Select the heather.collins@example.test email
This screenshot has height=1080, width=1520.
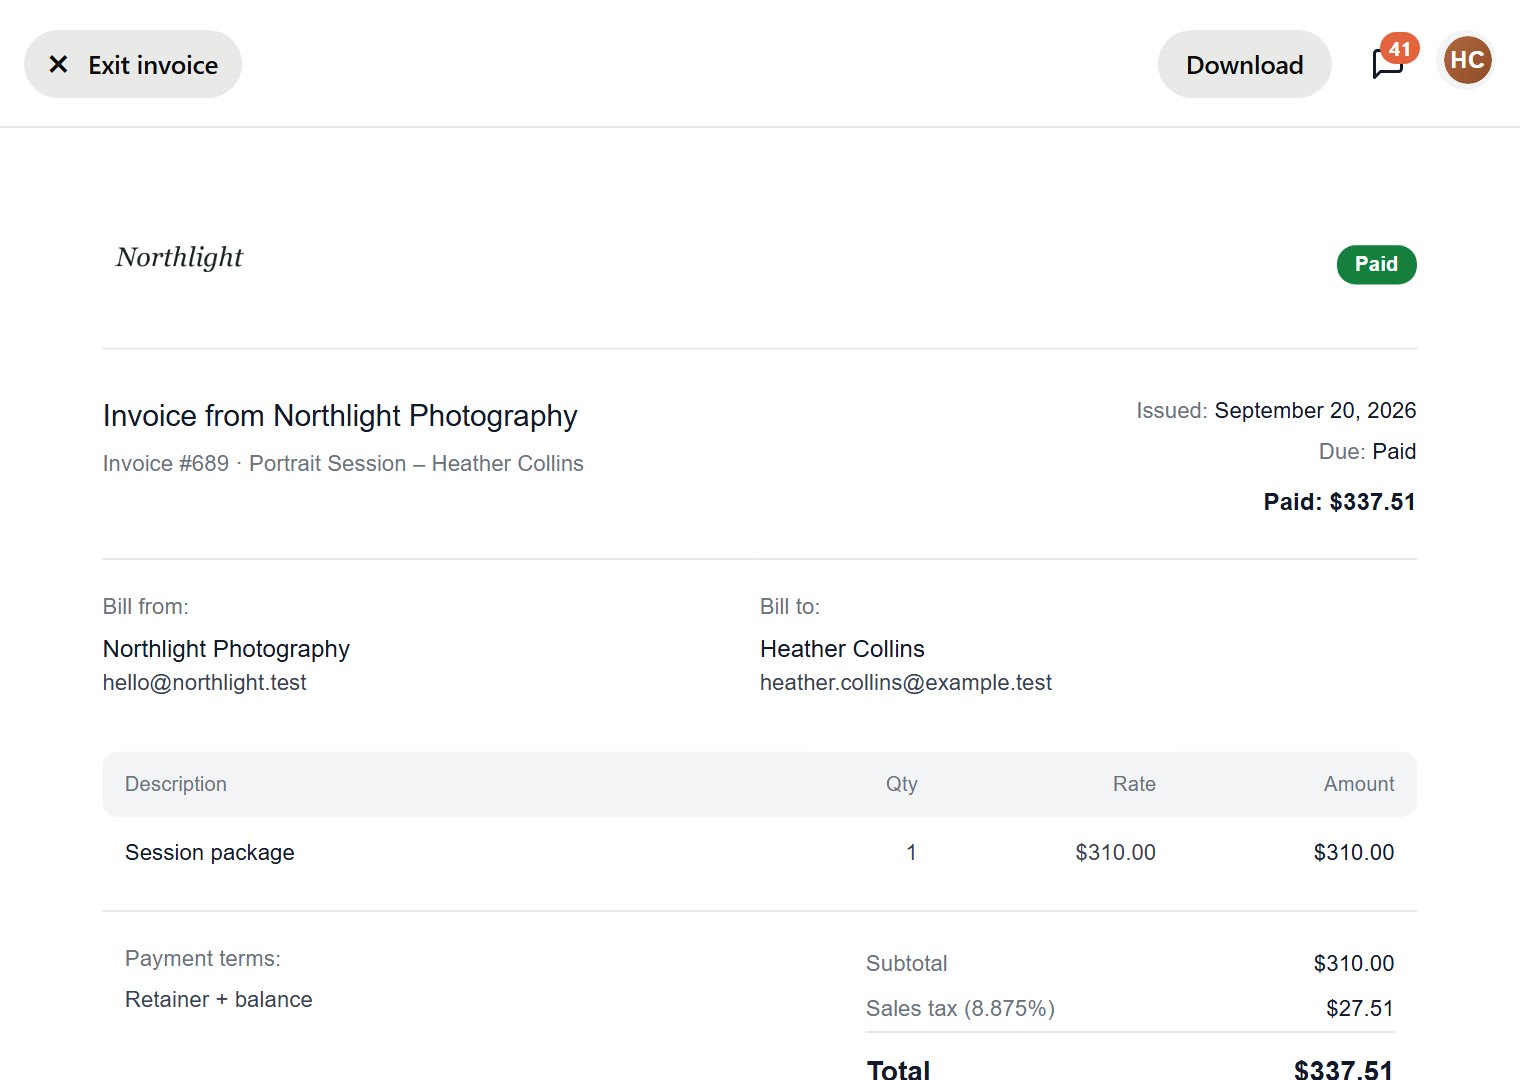point(905,682)
